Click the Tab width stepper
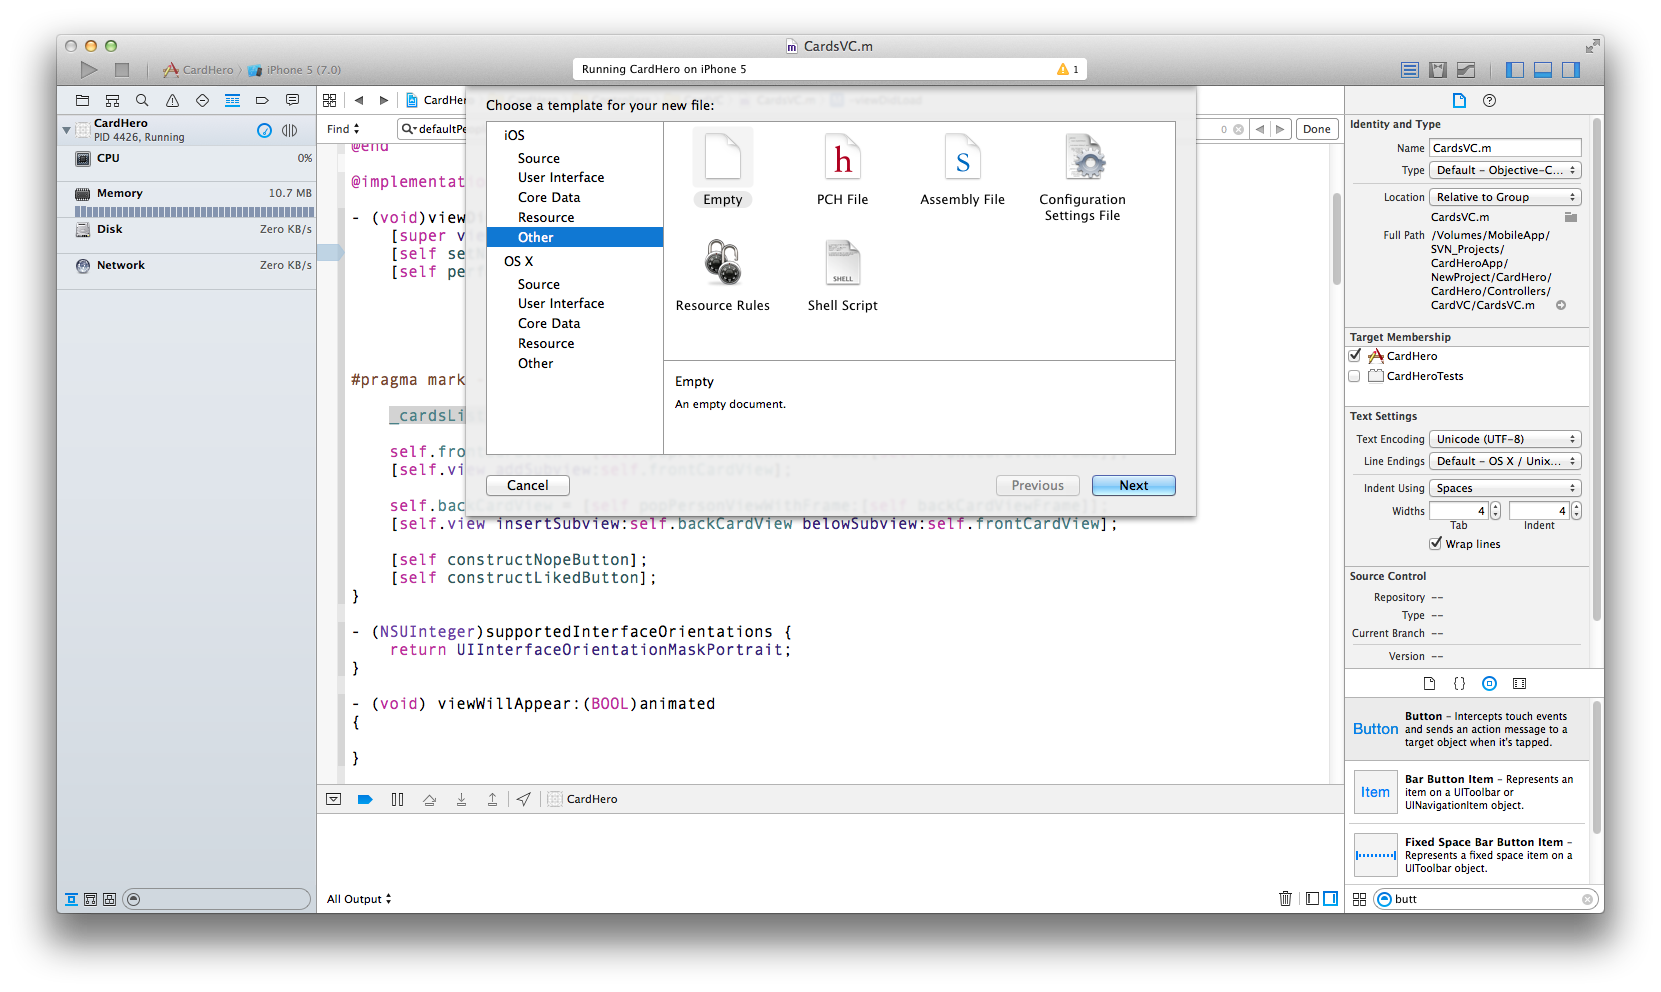 1495,511
